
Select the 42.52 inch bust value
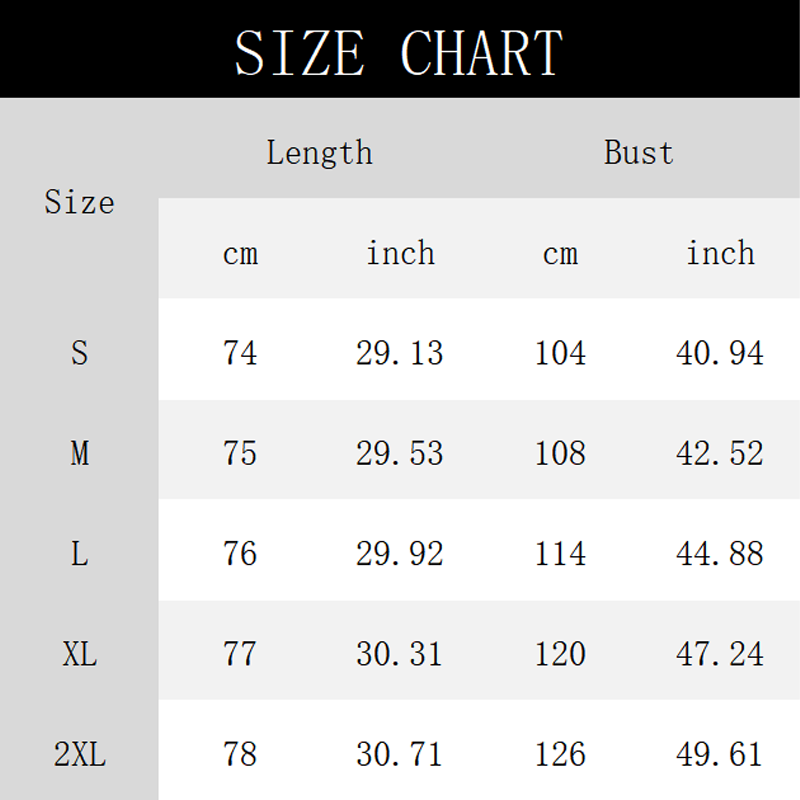click(x=719, y=453)
